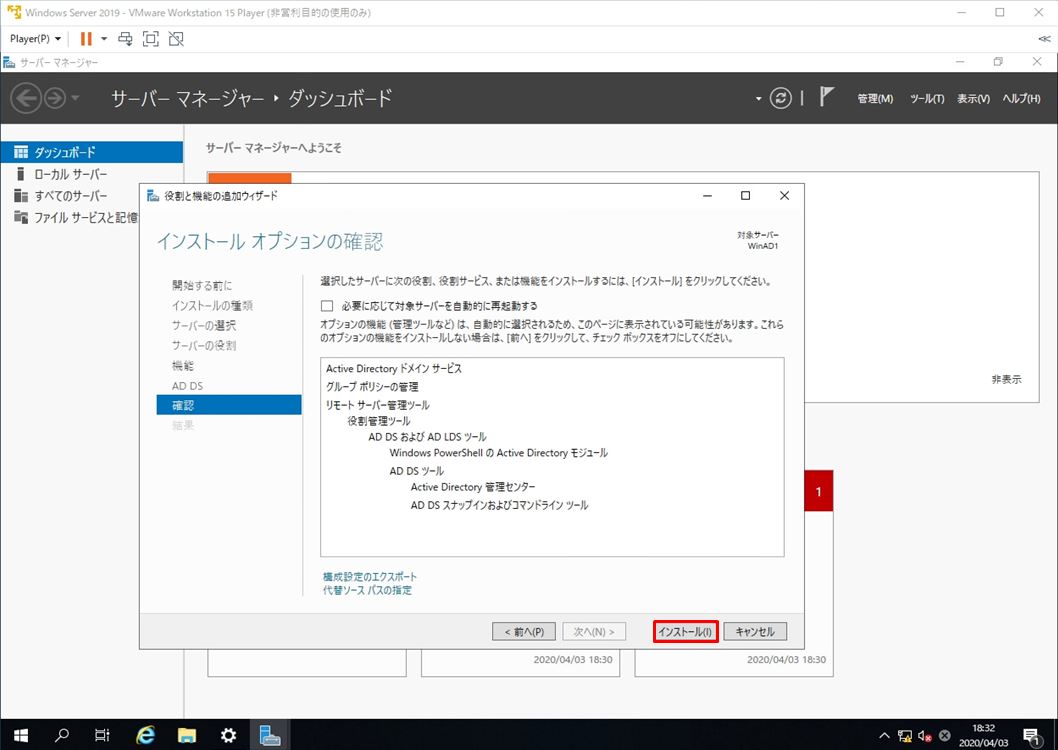Click Active Directory ドメイン サービス in the list
Viewport: 1058px width, 750px height.
(x=393, y=368)
